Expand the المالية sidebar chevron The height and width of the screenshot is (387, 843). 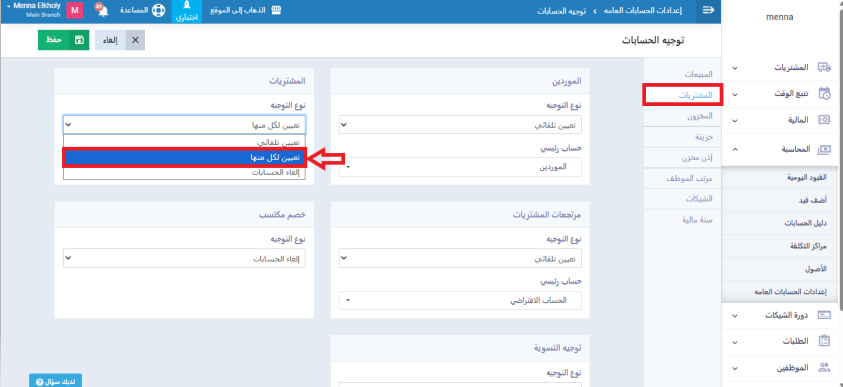(735, 120)
